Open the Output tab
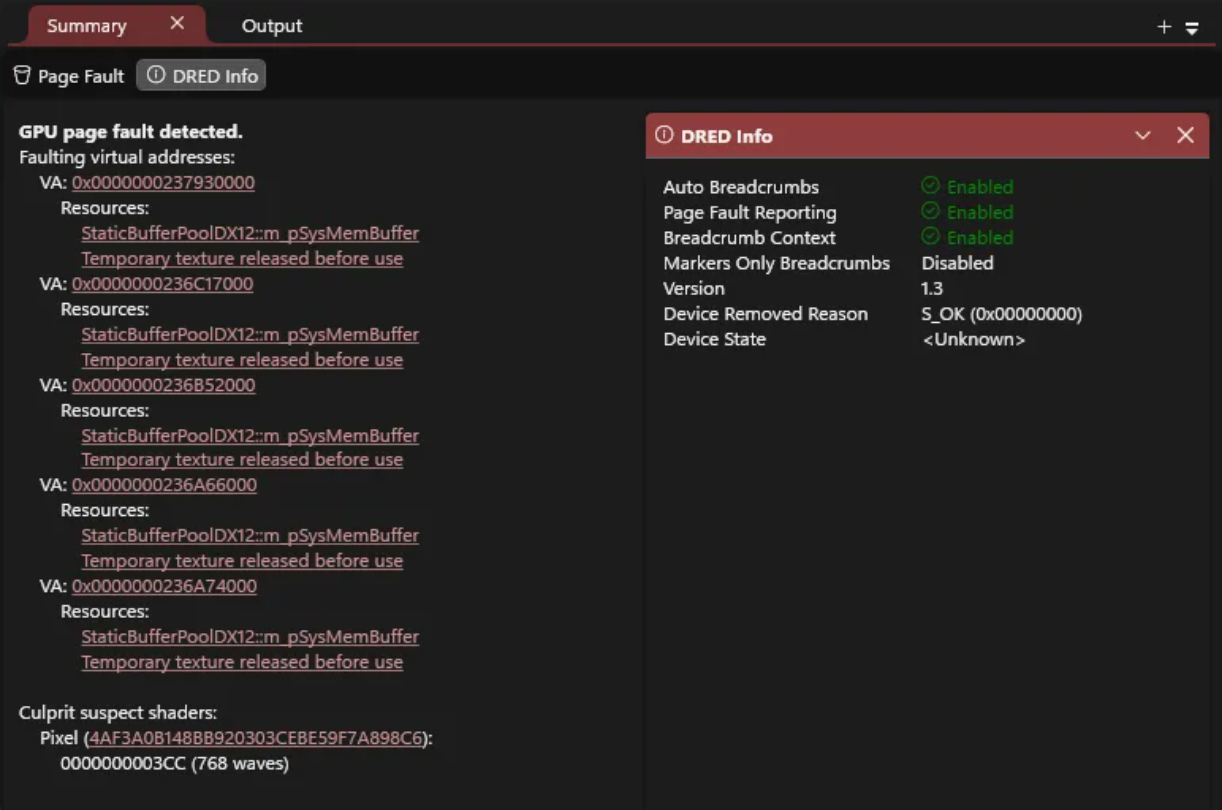This screenshot has height=810, width=1222. [272, 26]
